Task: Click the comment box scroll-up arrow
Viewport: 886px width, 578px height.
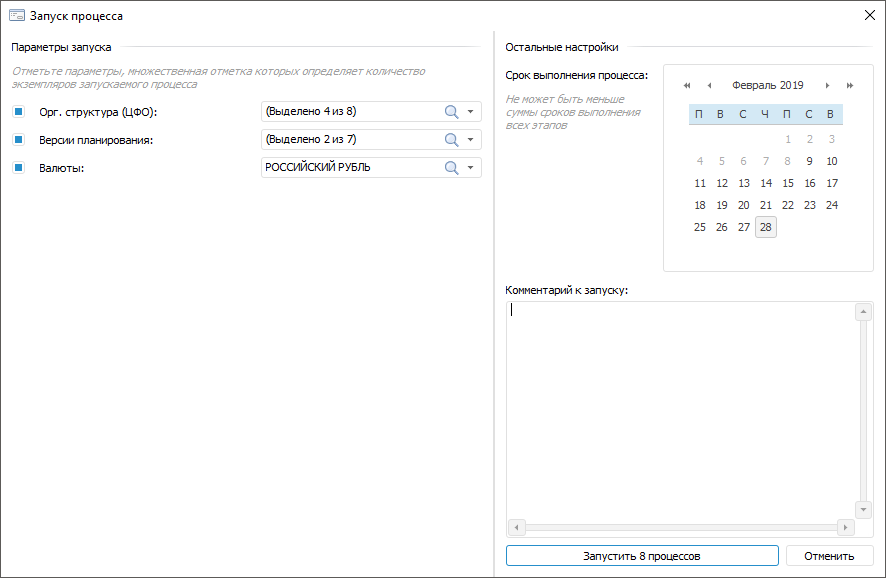Action: click(x=863, y=312)
